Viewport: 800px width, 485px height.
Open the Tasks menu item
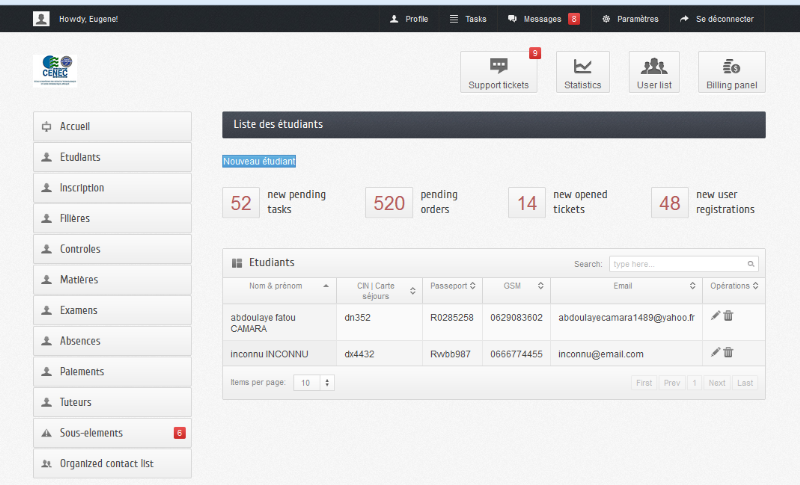(x=468, y=18)
